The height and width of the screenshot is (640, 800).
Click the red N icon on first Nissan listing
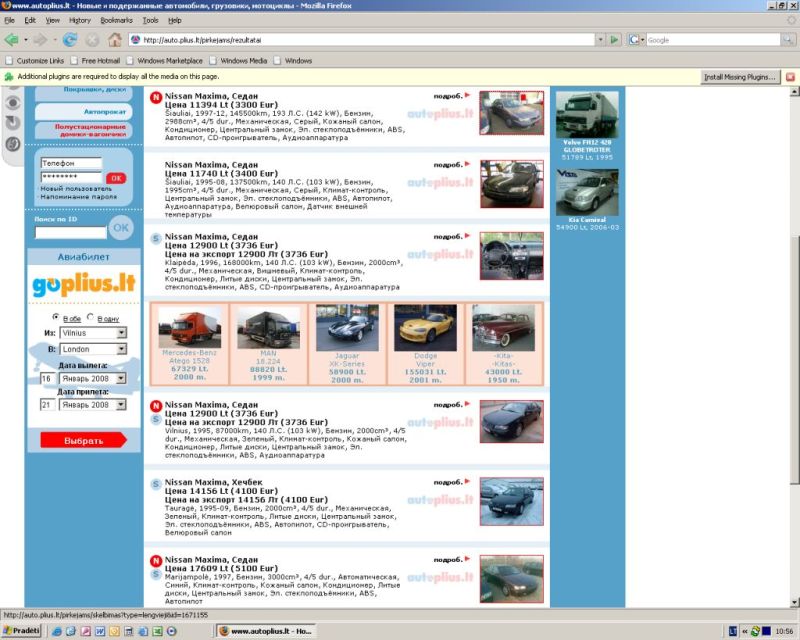pyautogui.click(x=155, y=98)
